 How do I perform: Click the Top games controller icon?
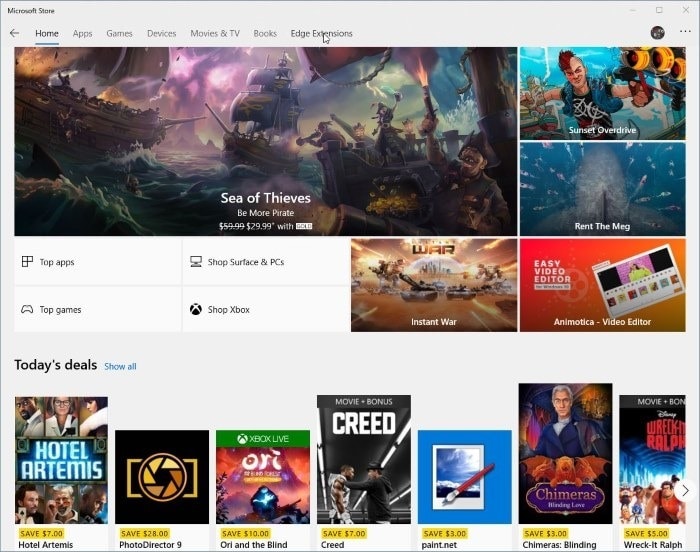(27, 309)
